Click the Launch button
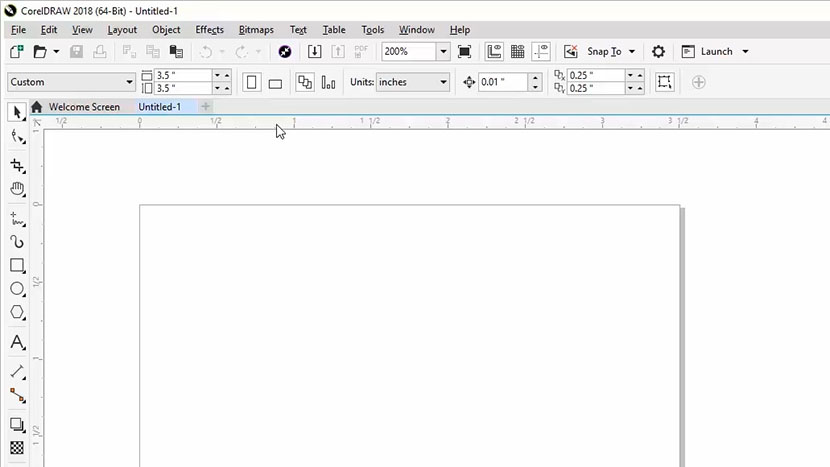This screenshot has height=467, width=830. point(716,52)
